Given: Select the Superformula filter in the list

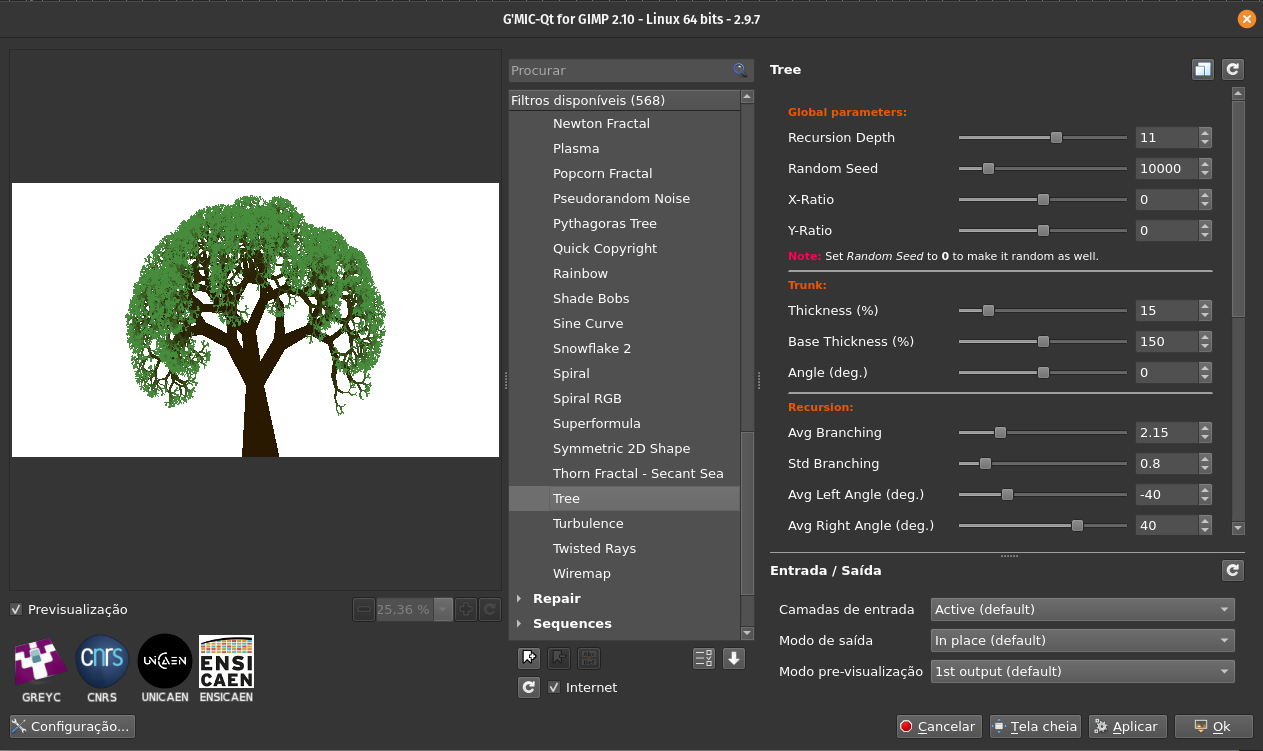Looking at the screenshot, I should pyautogui.click(x=596, y=423).
